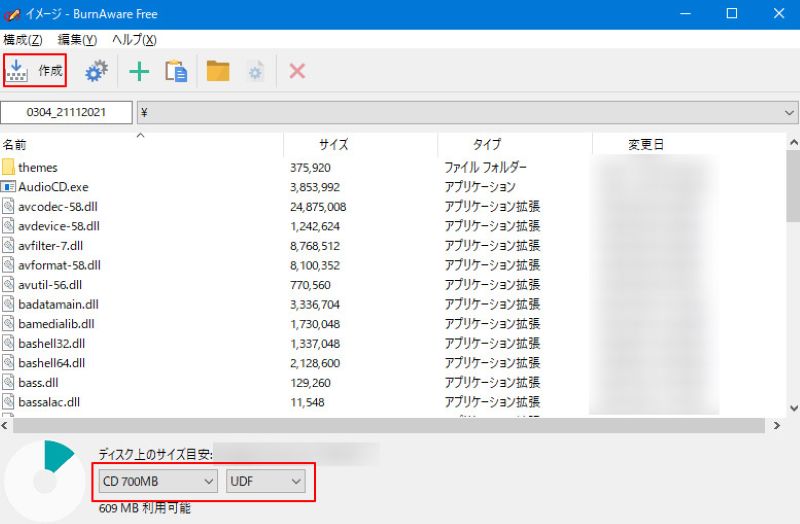The width and height of the screenshot is (800, 524).
Task: Click the vertical scrollbar up arrow
Action: click(793, 142)
